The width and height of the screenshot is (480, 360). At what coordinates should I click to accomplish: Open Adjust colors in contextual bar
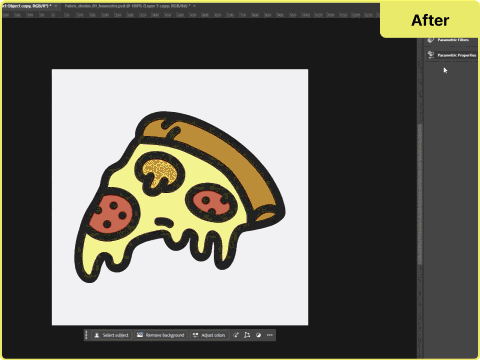click(209, 335)
